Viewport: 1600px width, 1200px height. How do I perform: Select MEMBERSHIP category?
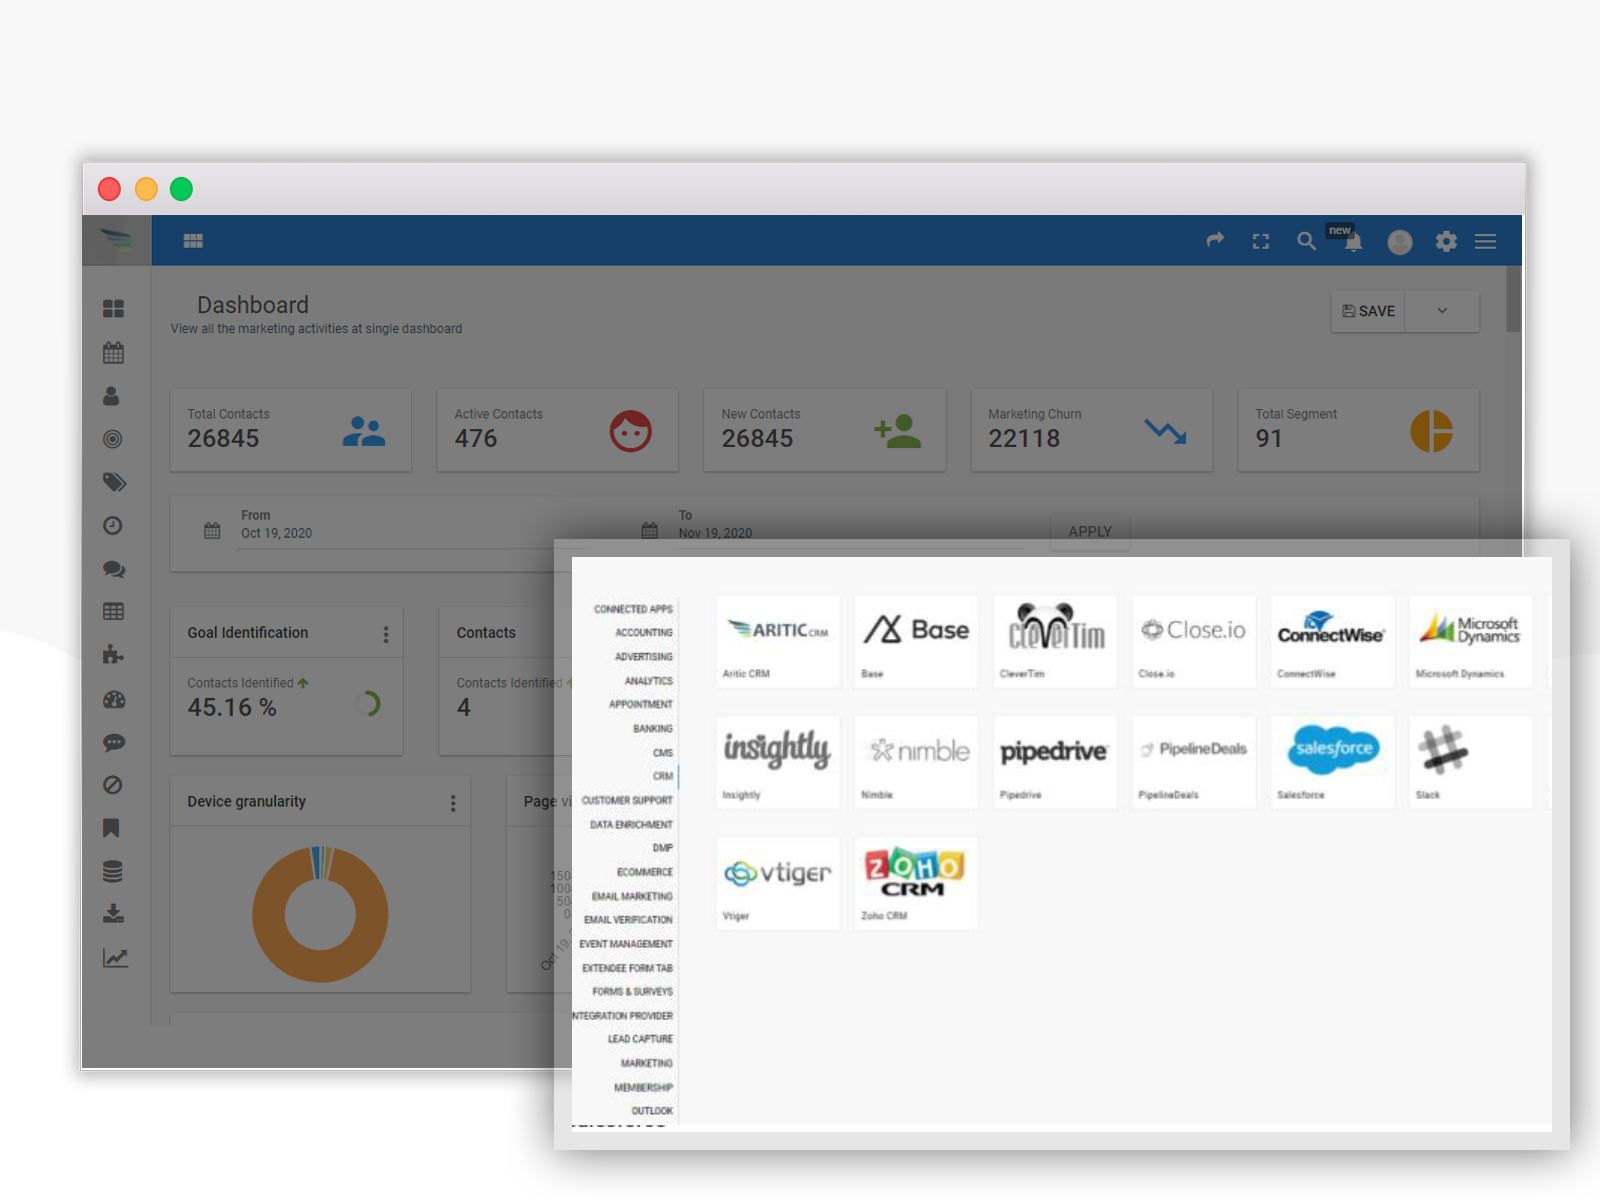[x=643, y=1087]
